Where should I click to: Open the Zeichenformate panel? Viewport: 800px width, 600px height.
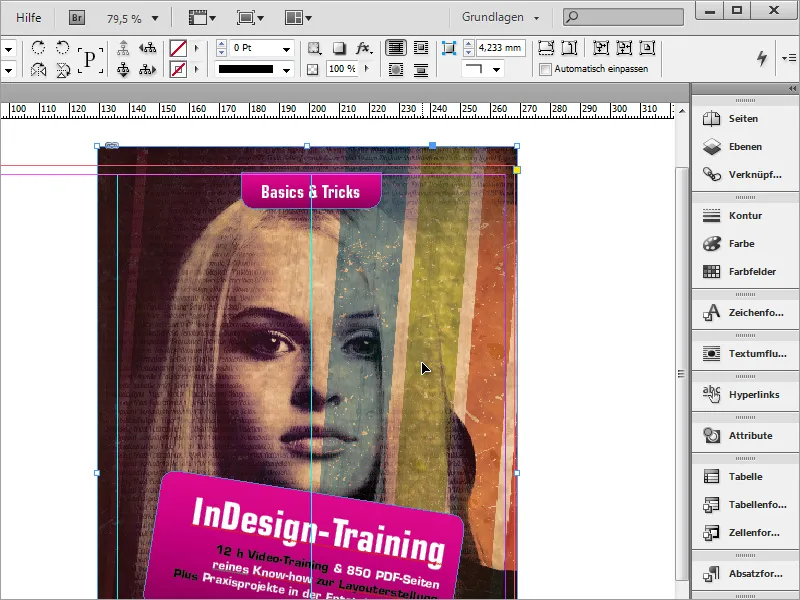tap(745, 313)
